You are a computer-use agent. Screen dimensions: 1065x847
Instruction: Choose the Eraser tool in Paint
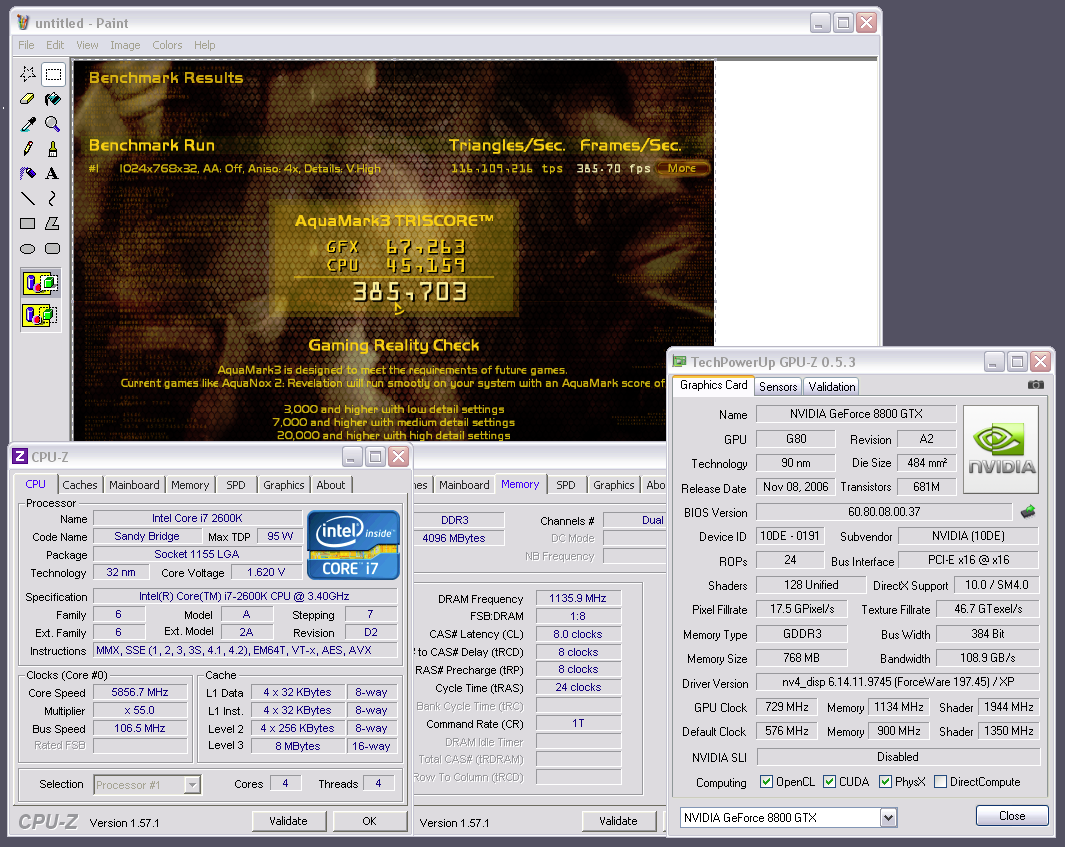click(28, 99)
